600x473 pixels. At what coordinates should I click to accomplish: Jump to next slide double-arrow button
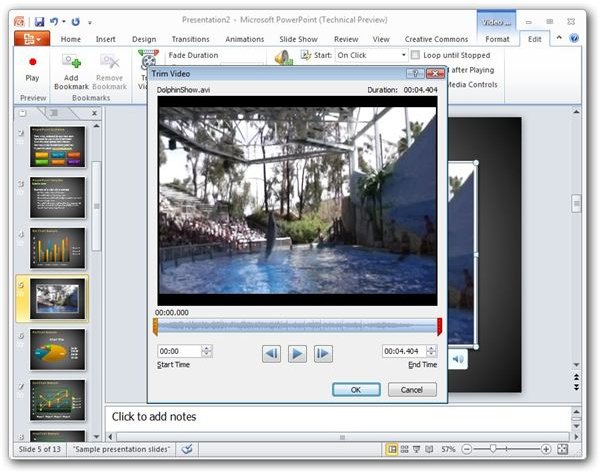(576, 387)
